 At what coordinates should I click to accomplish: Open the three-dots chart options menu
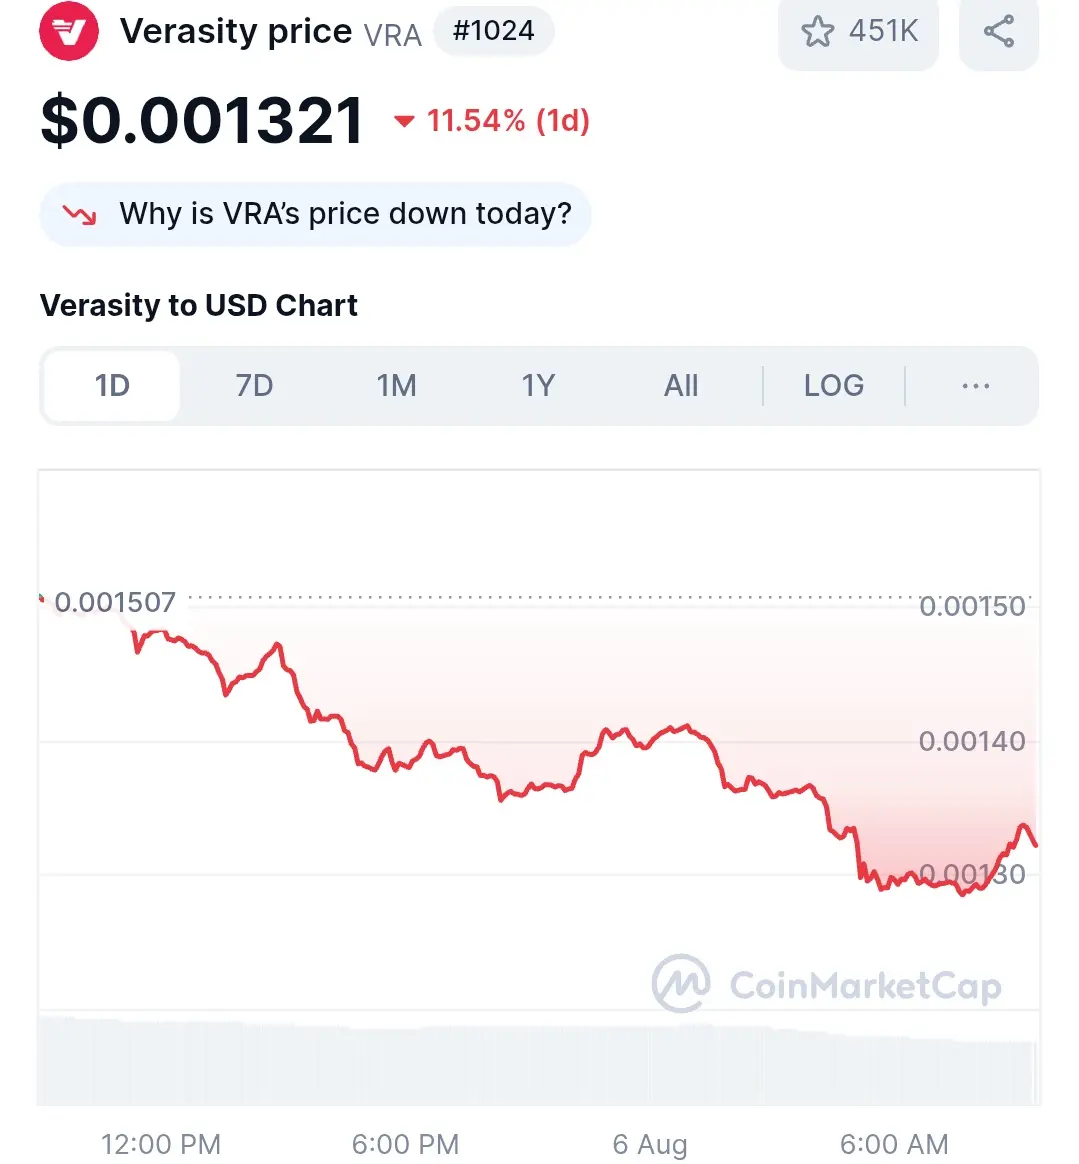pyautogui.click(x=975, y=386)
